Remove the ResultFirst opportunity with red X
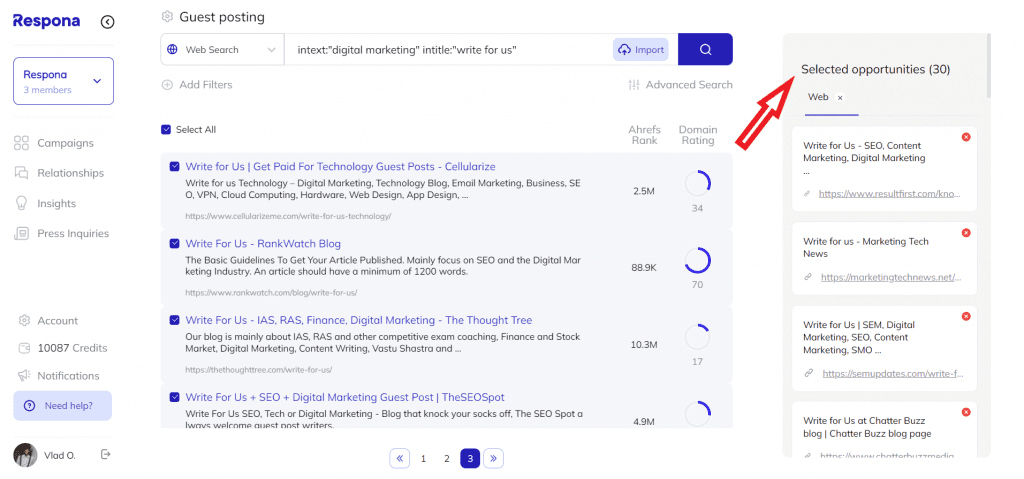 pos(966,137)
